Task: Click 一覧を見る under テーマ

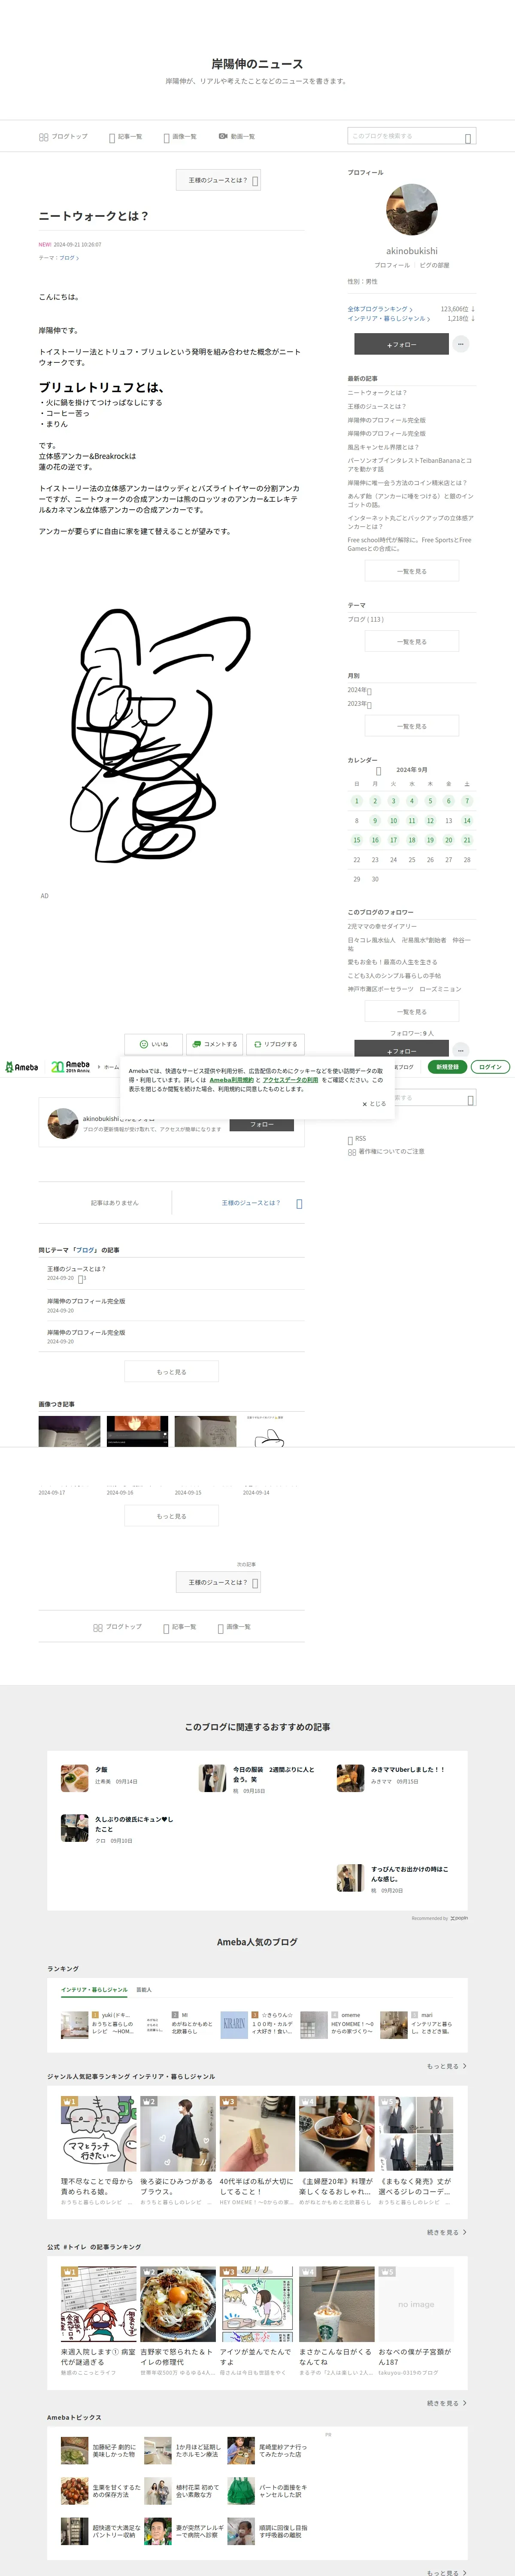Action: 412,642
